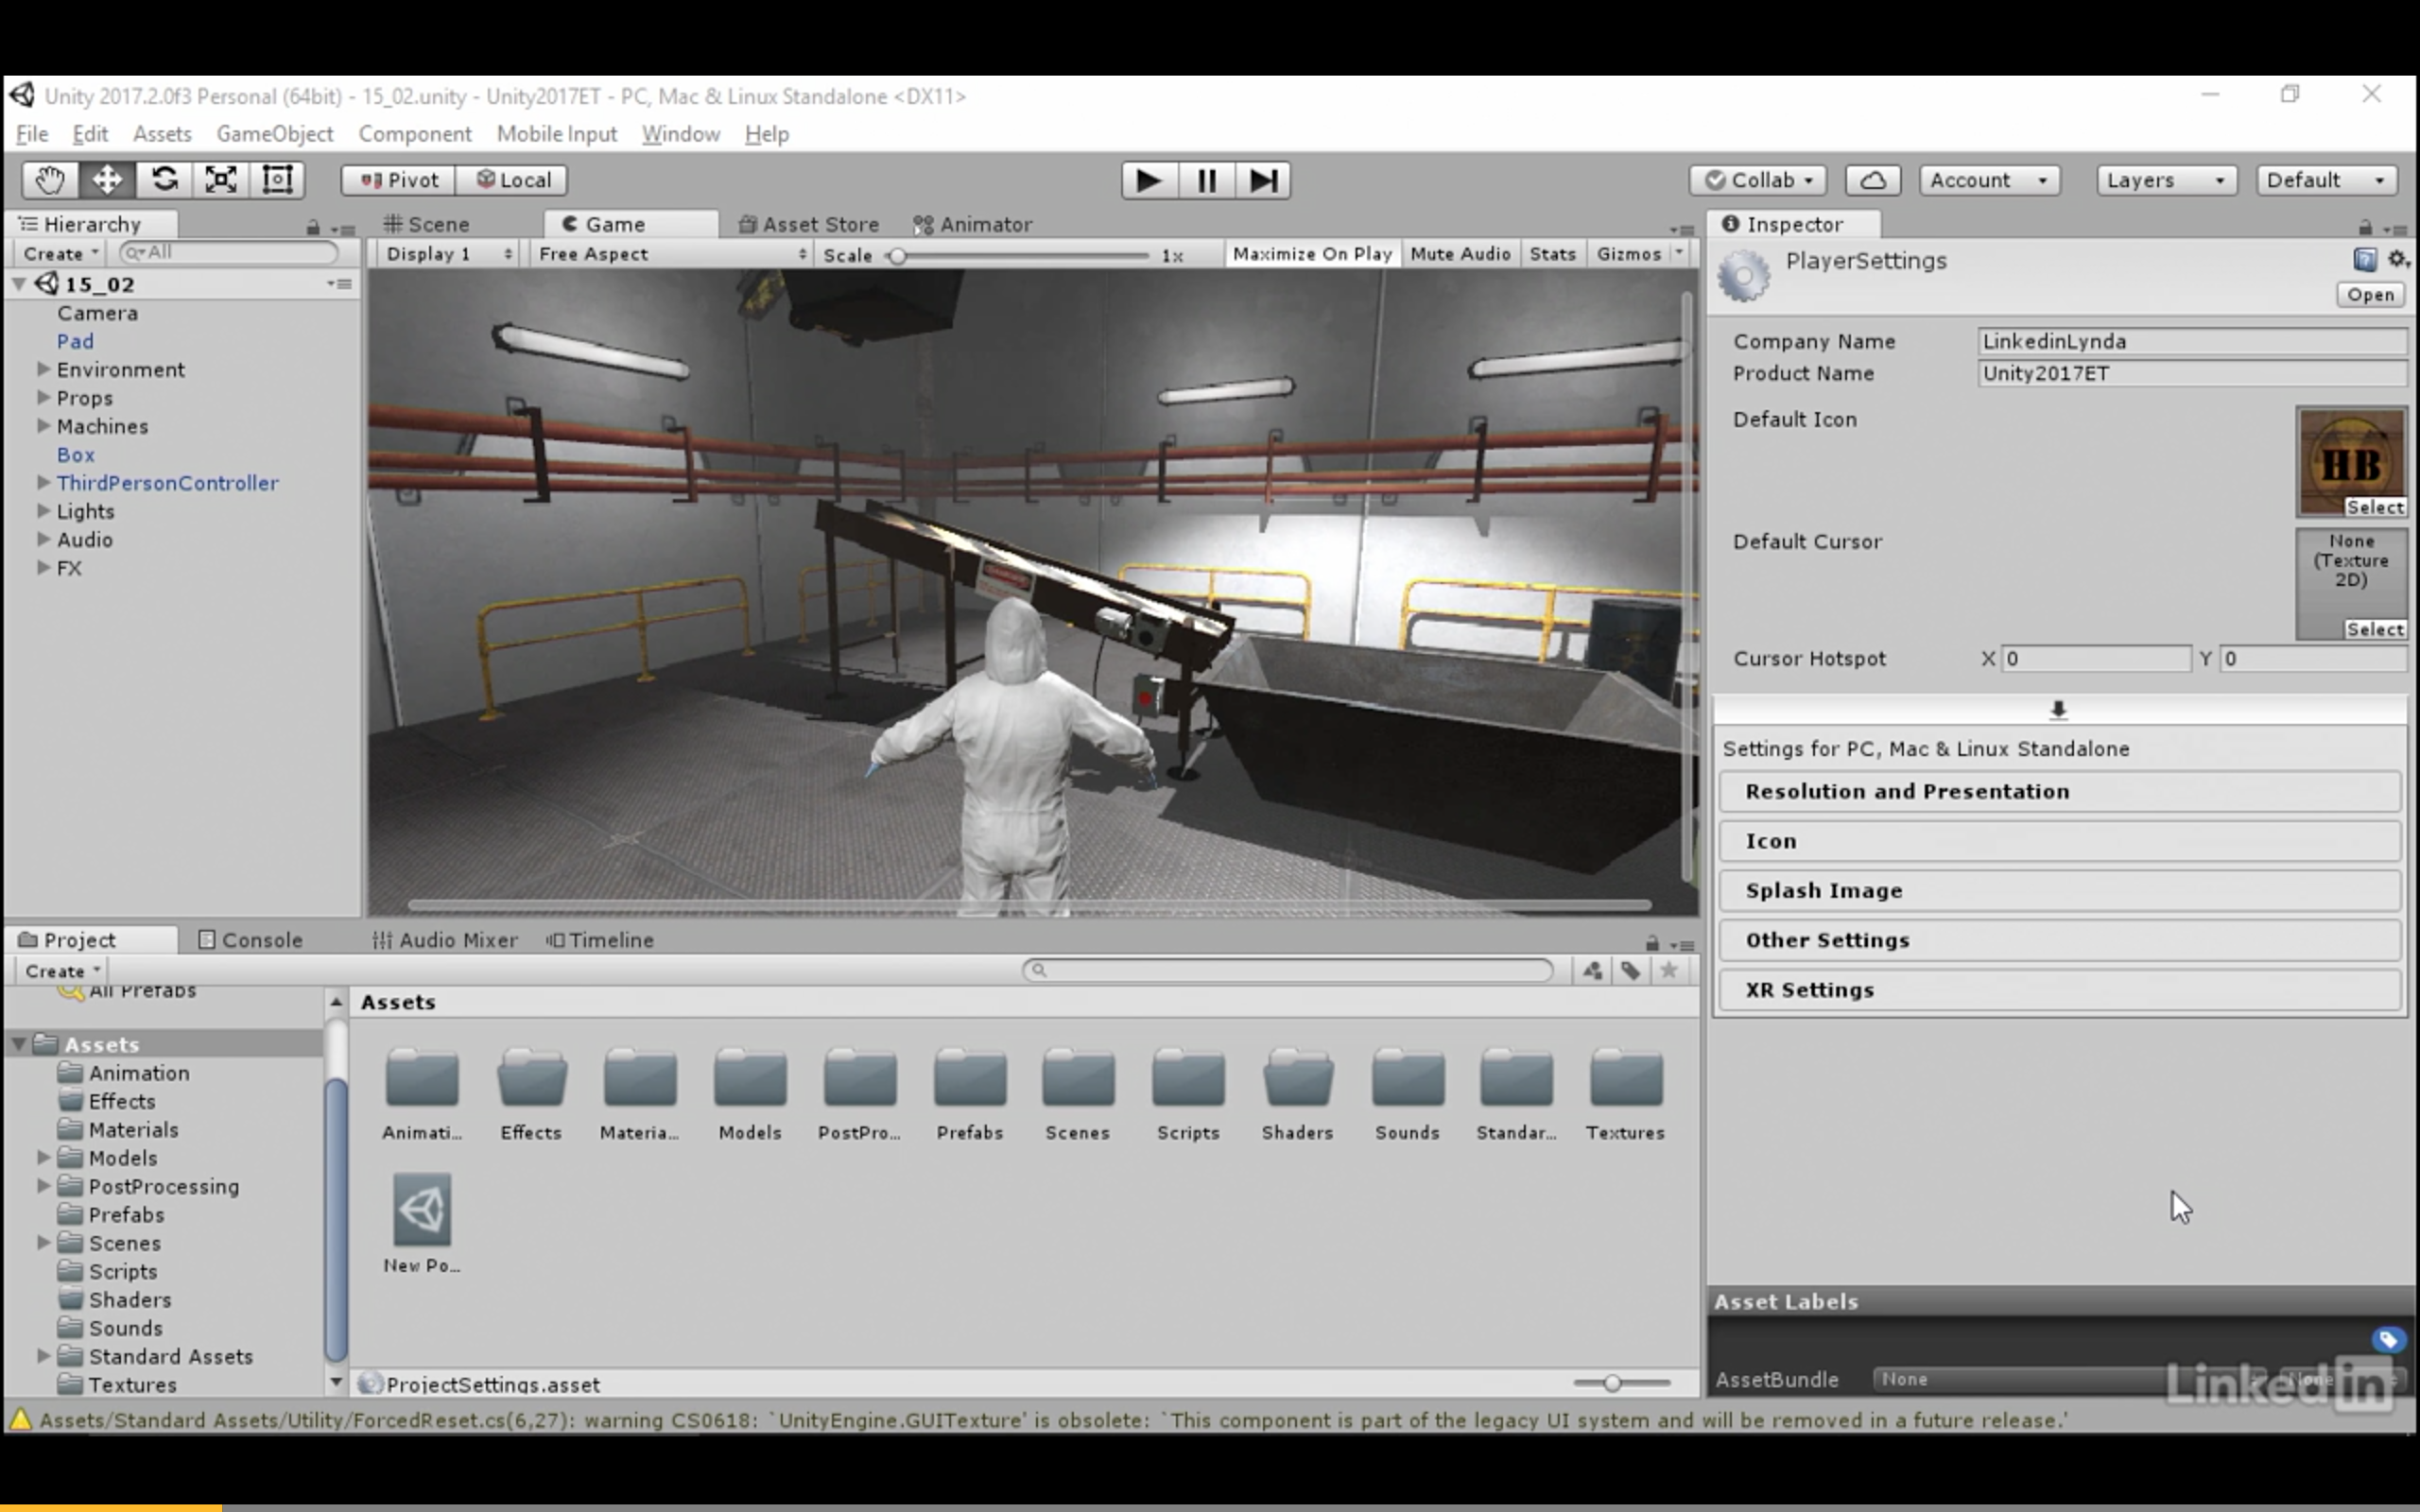The height and width of the screenshot is (1512, 2420).
Task: Select the Rect Transform tool
Action: [277, 180]
